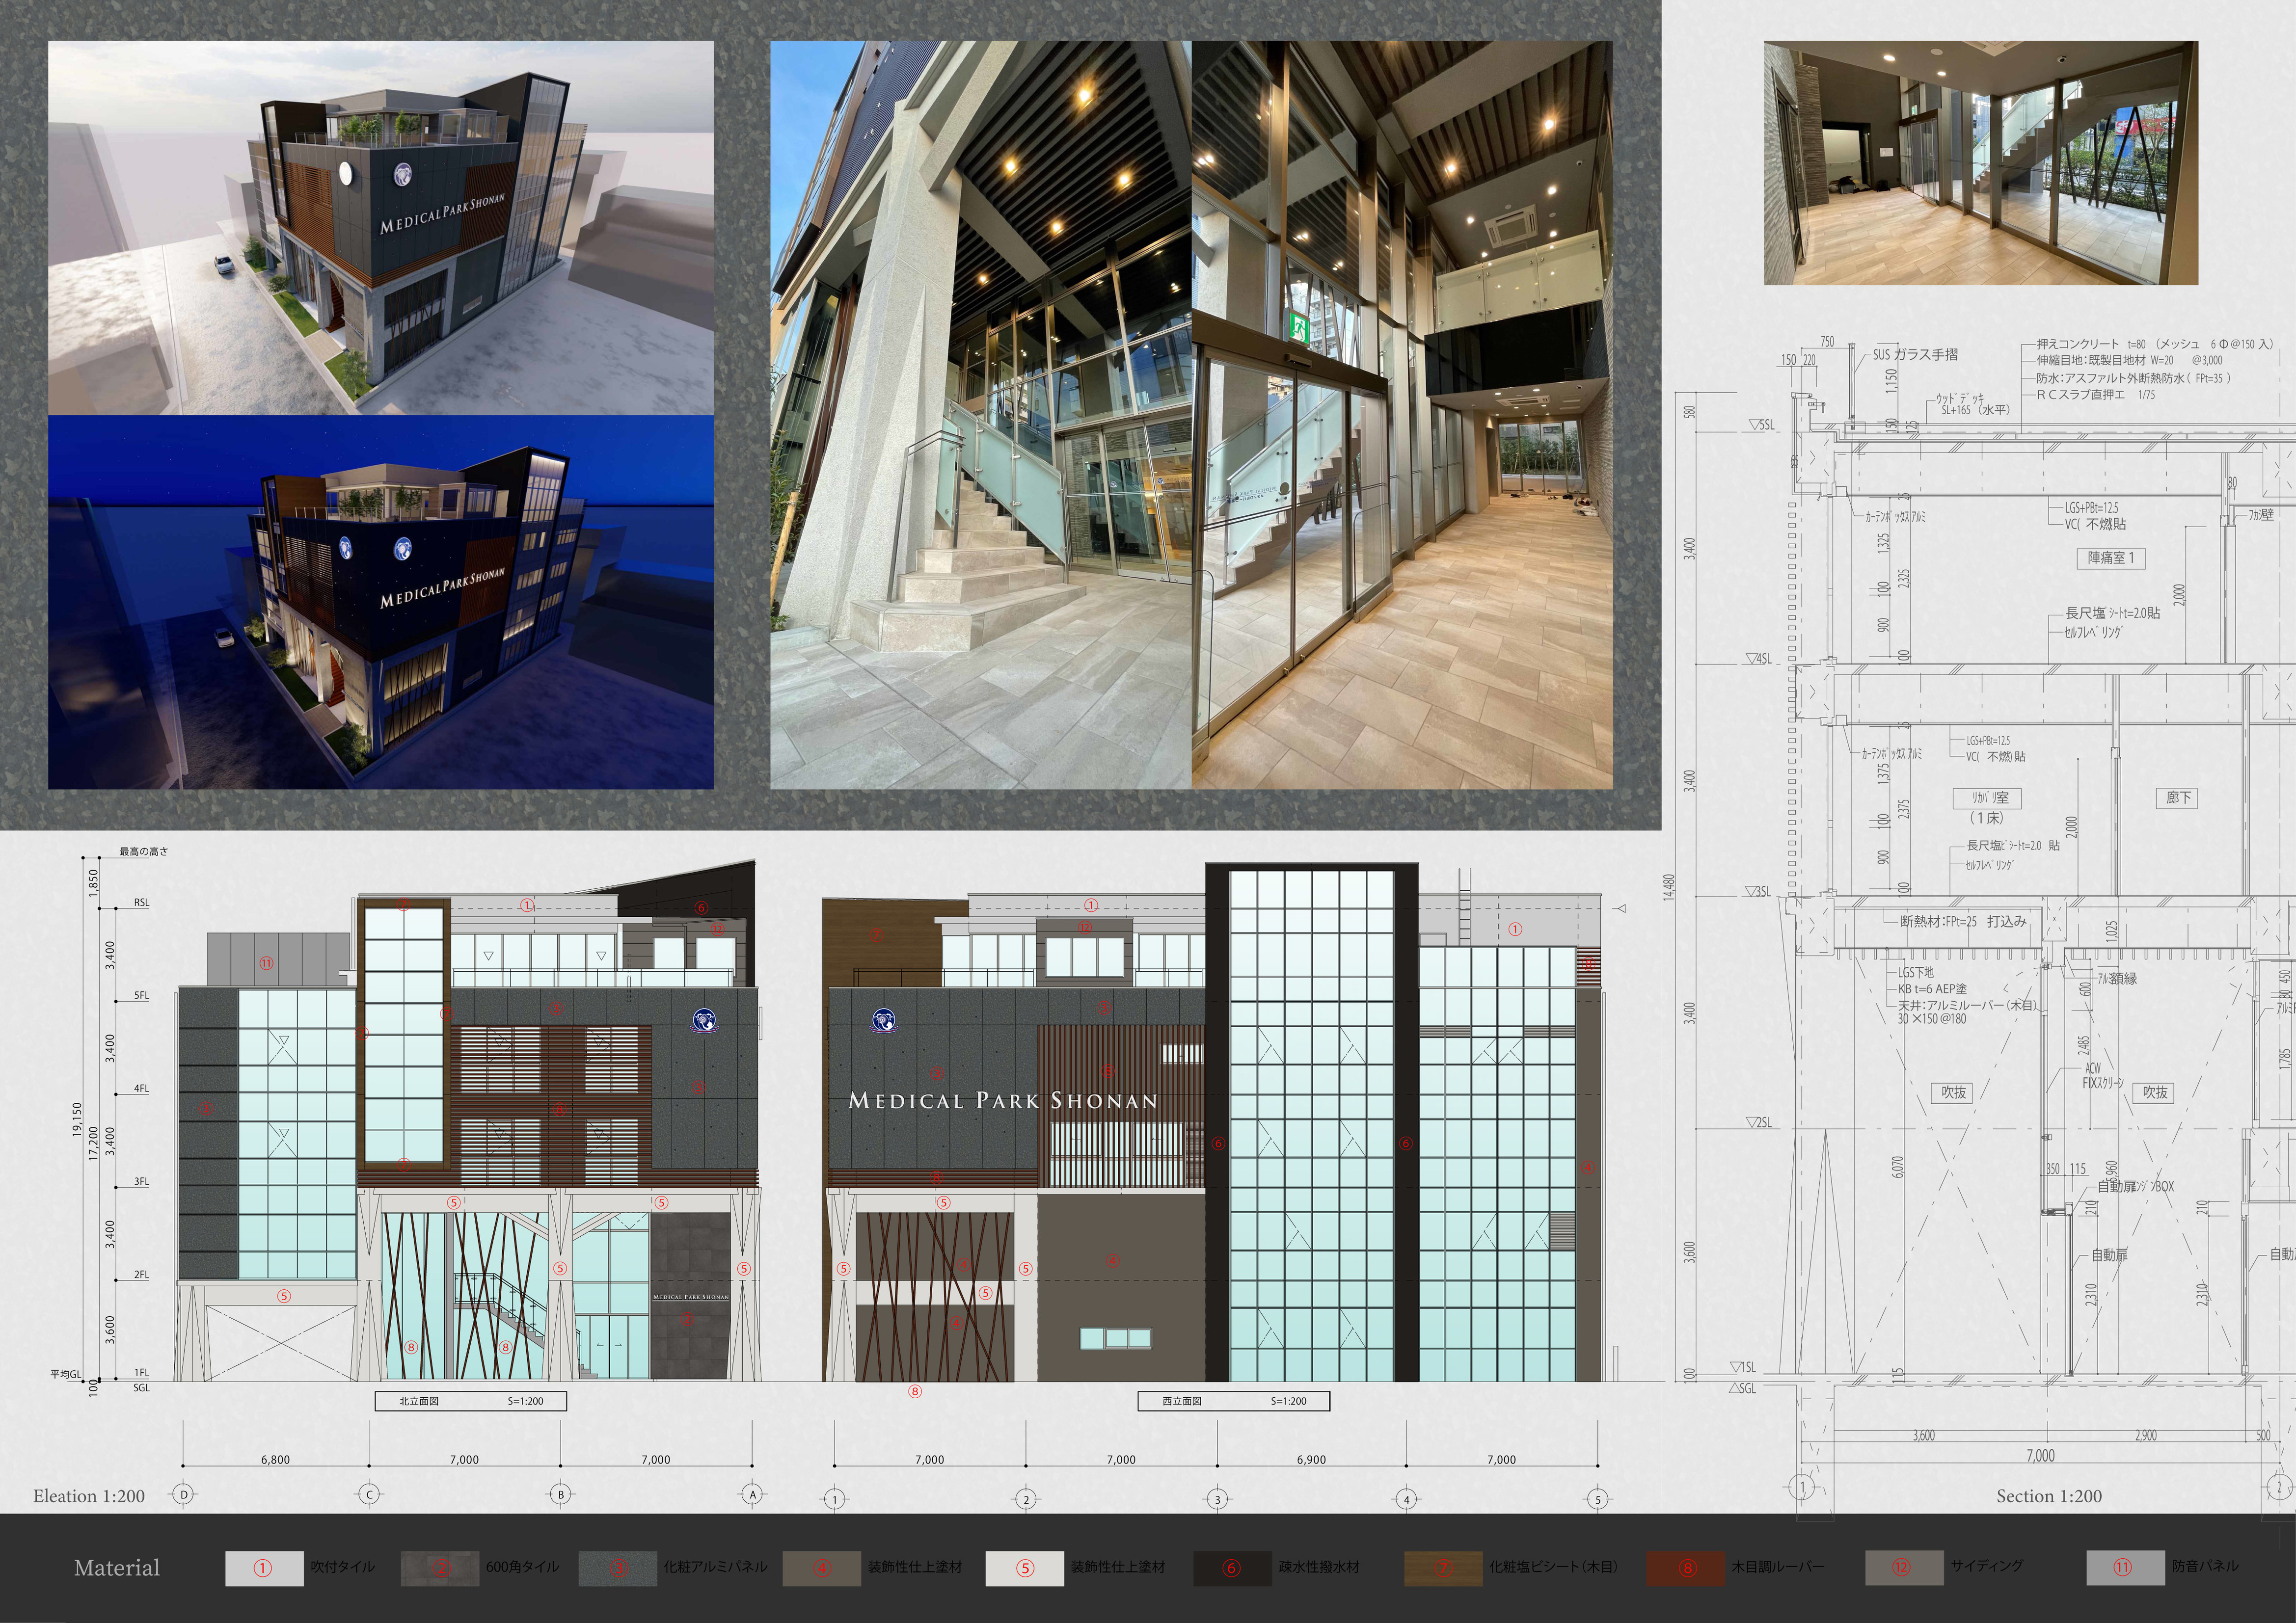Click the round logo emblem on west elevation

click(883, 1020)
